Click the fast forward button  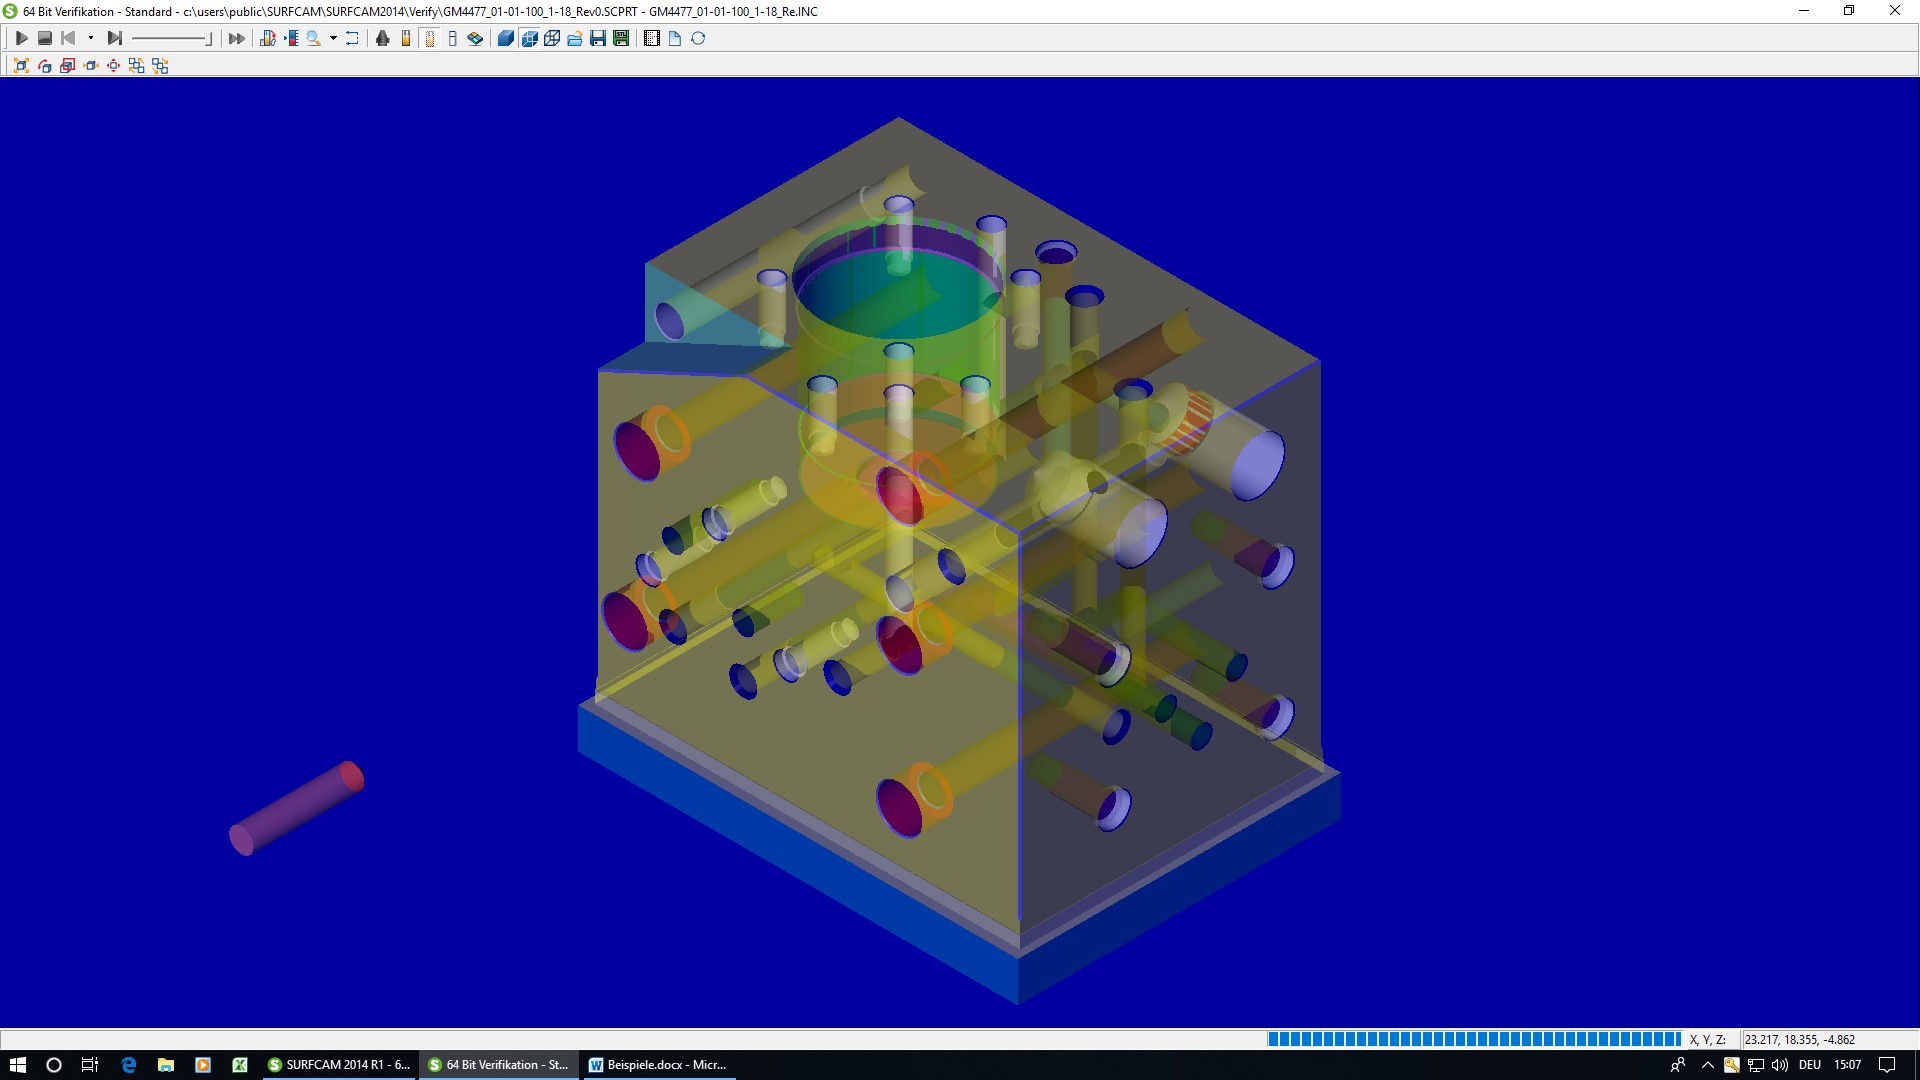[x=236, y=38]
